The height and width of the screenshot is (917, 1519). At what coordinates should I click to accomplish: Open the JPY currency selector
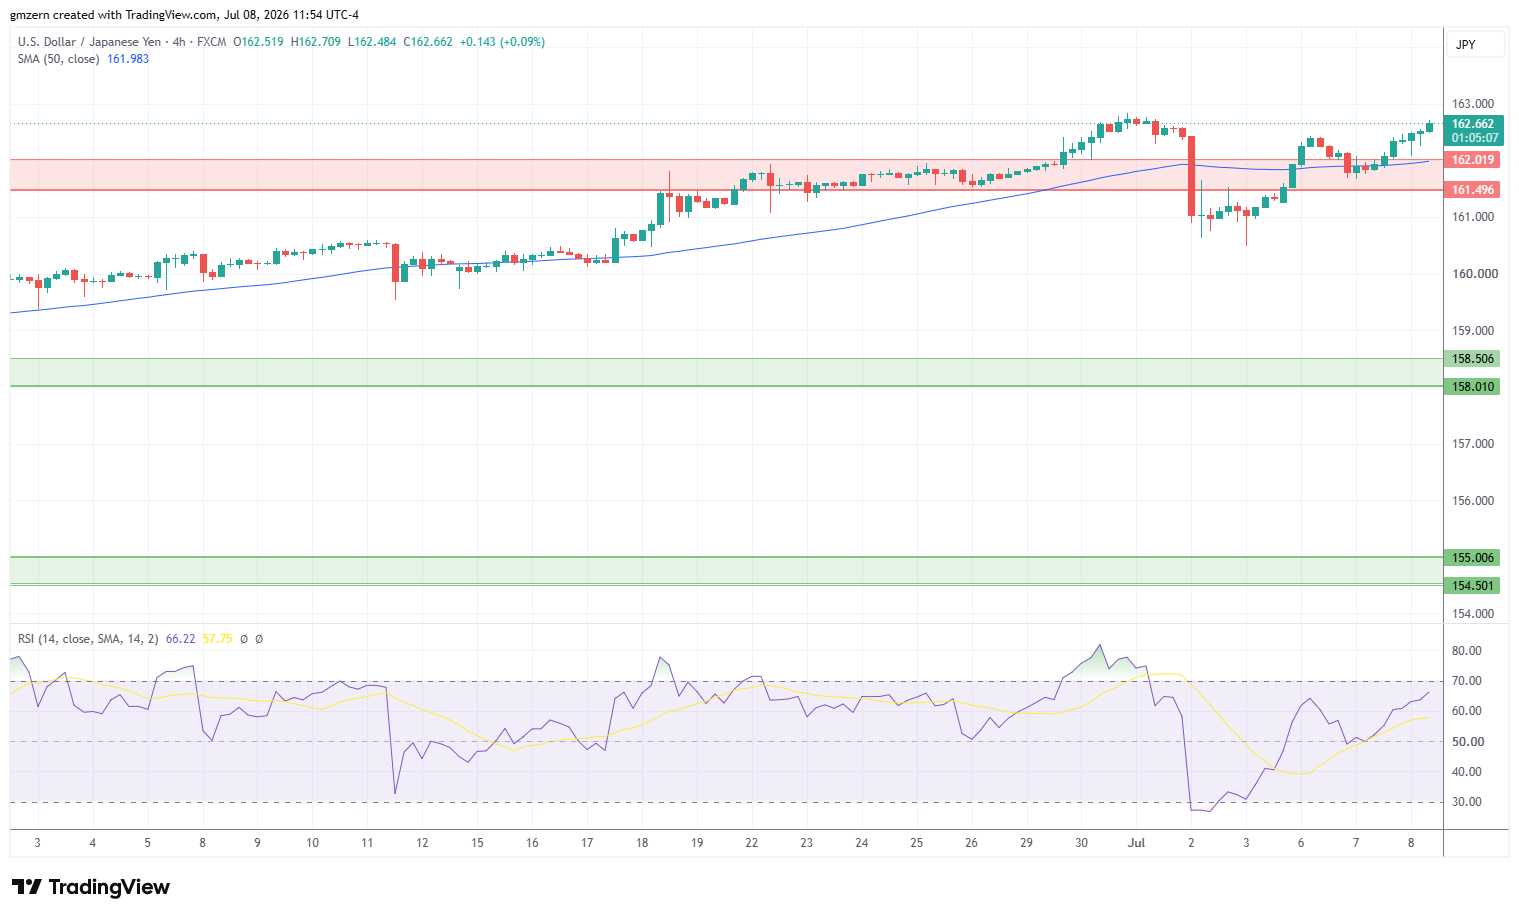point(1475,45)
